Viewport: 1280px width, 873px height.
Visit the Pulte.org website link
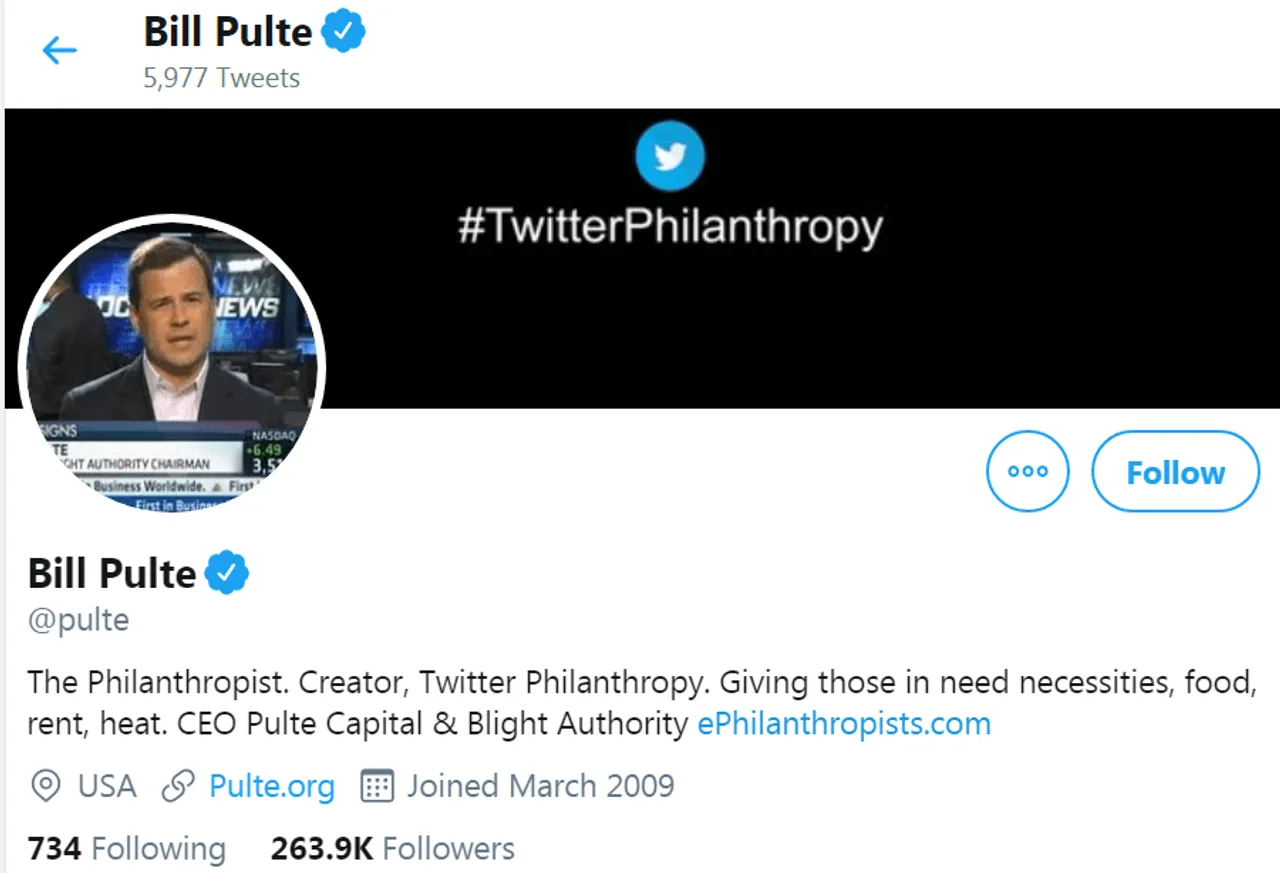pos(271,786)
